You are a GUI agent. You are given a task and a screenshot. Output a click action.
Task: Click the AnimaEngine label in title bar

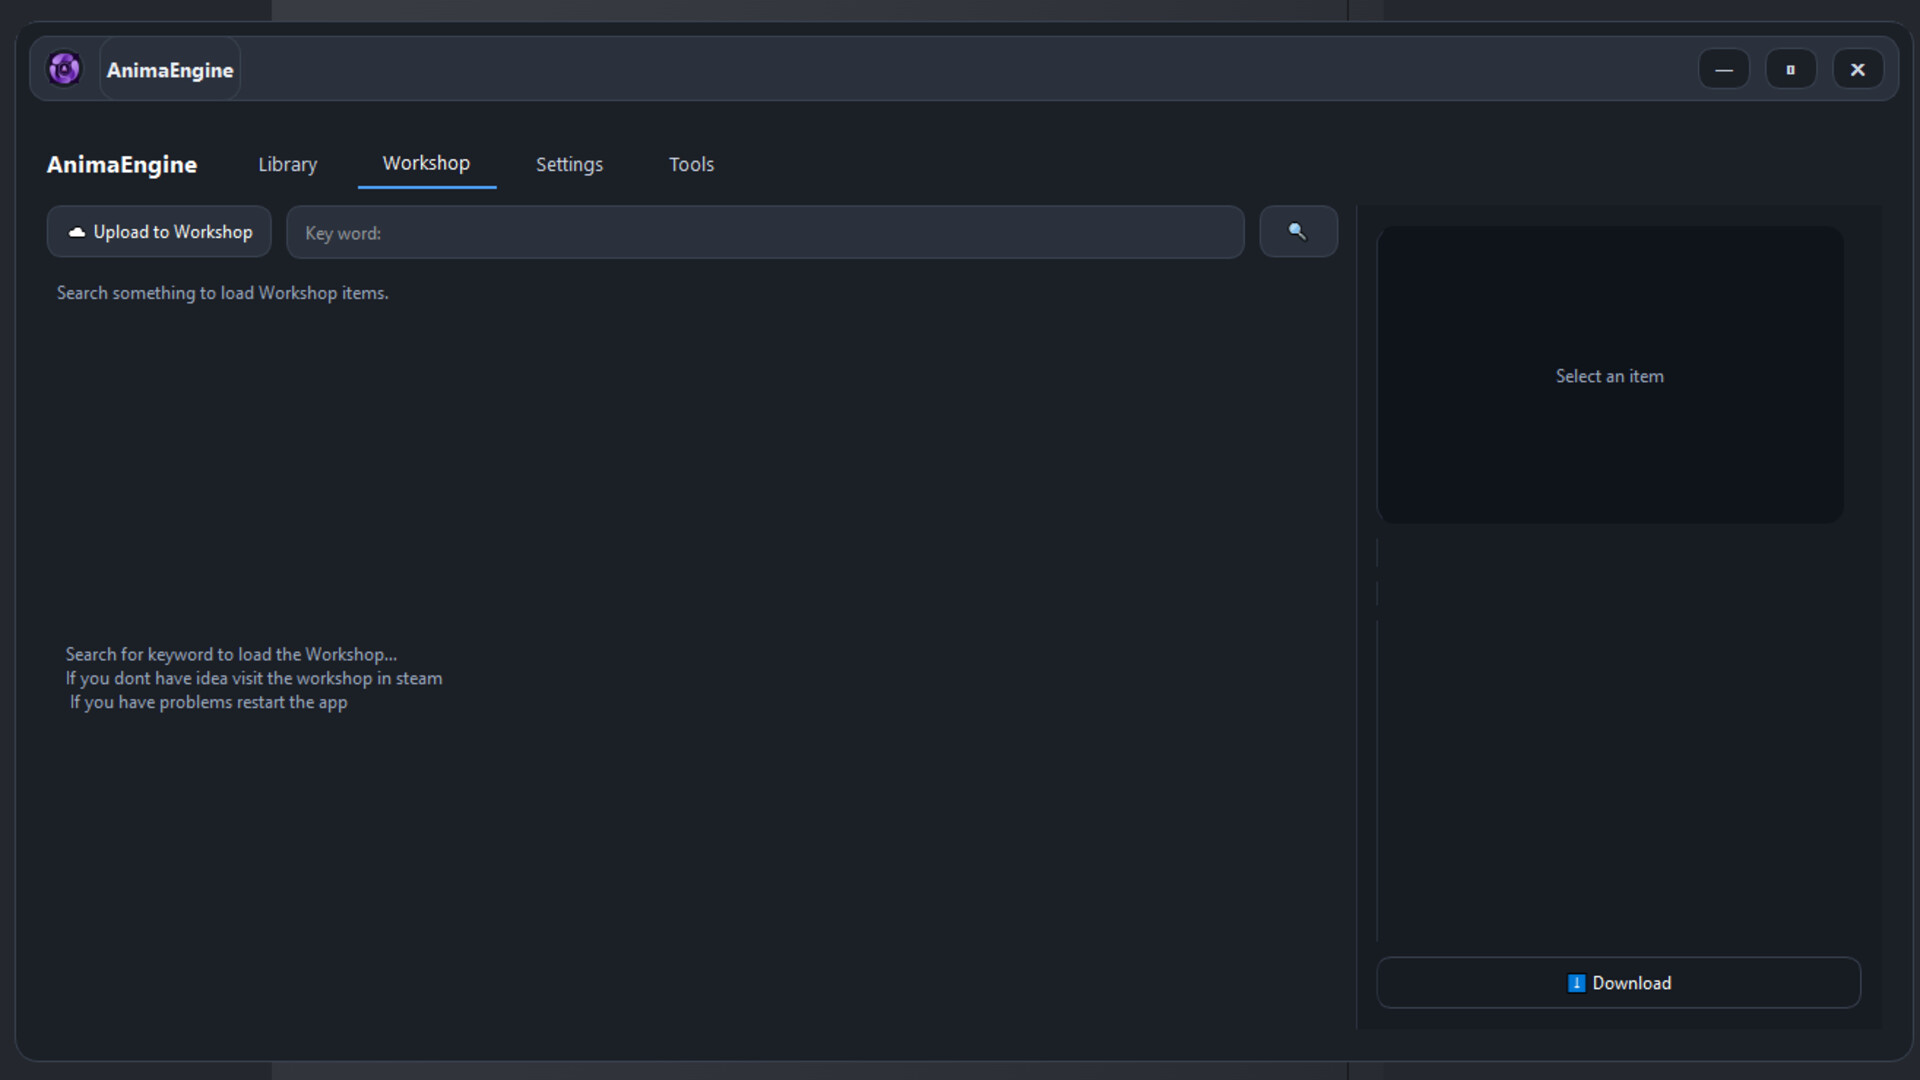point(168,70)
